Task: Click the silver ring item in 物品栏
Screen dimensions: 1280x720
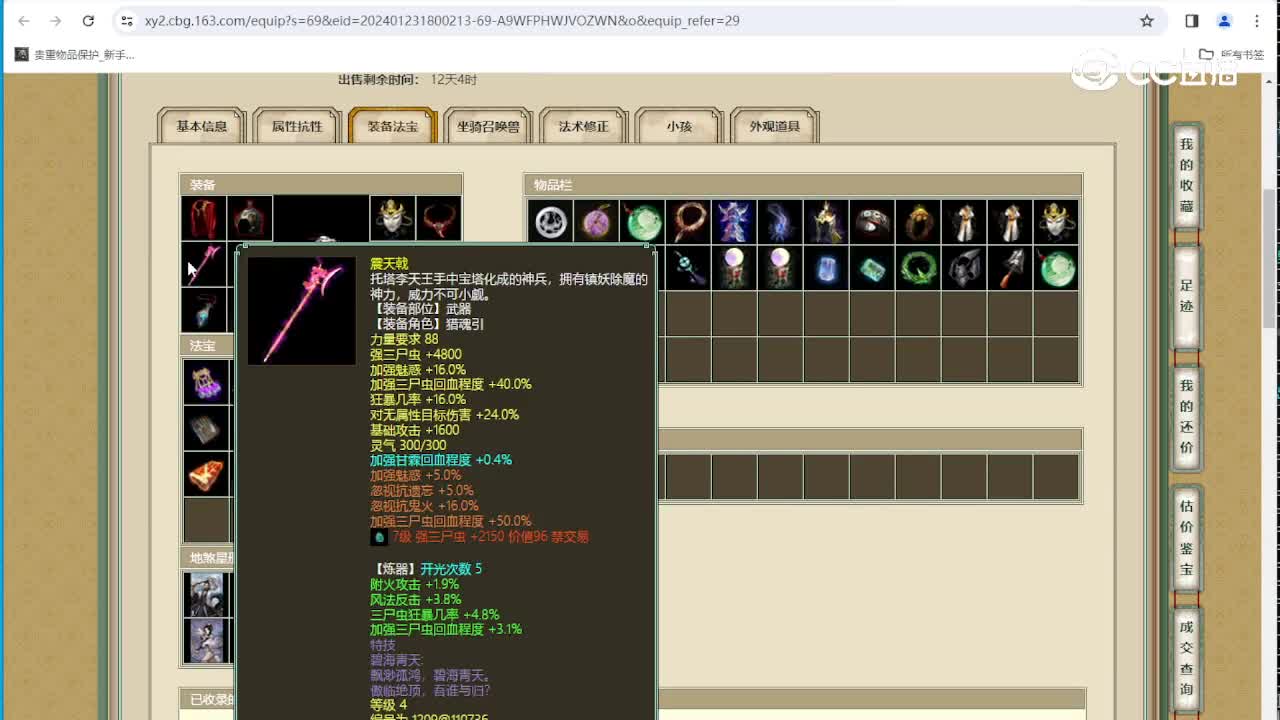Action: point(550,222)
